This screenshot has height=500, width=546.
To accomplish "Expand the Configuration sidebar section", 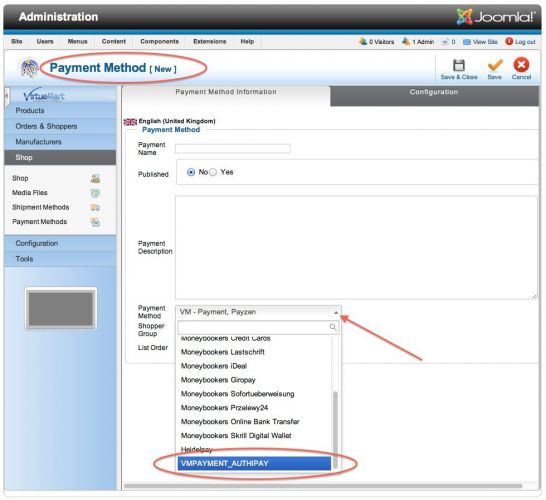I will (60, 243).
